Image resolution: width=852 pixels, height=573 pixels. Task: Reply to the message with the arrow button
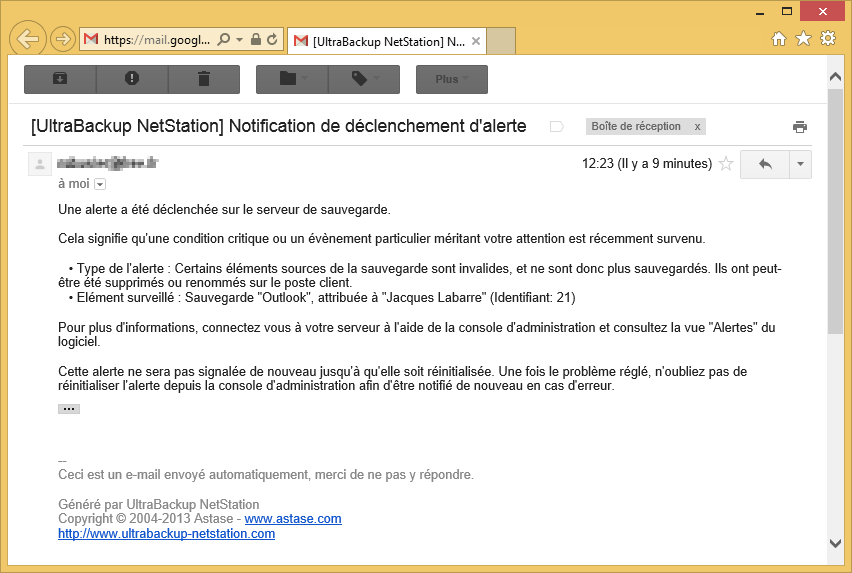(765, 164)
